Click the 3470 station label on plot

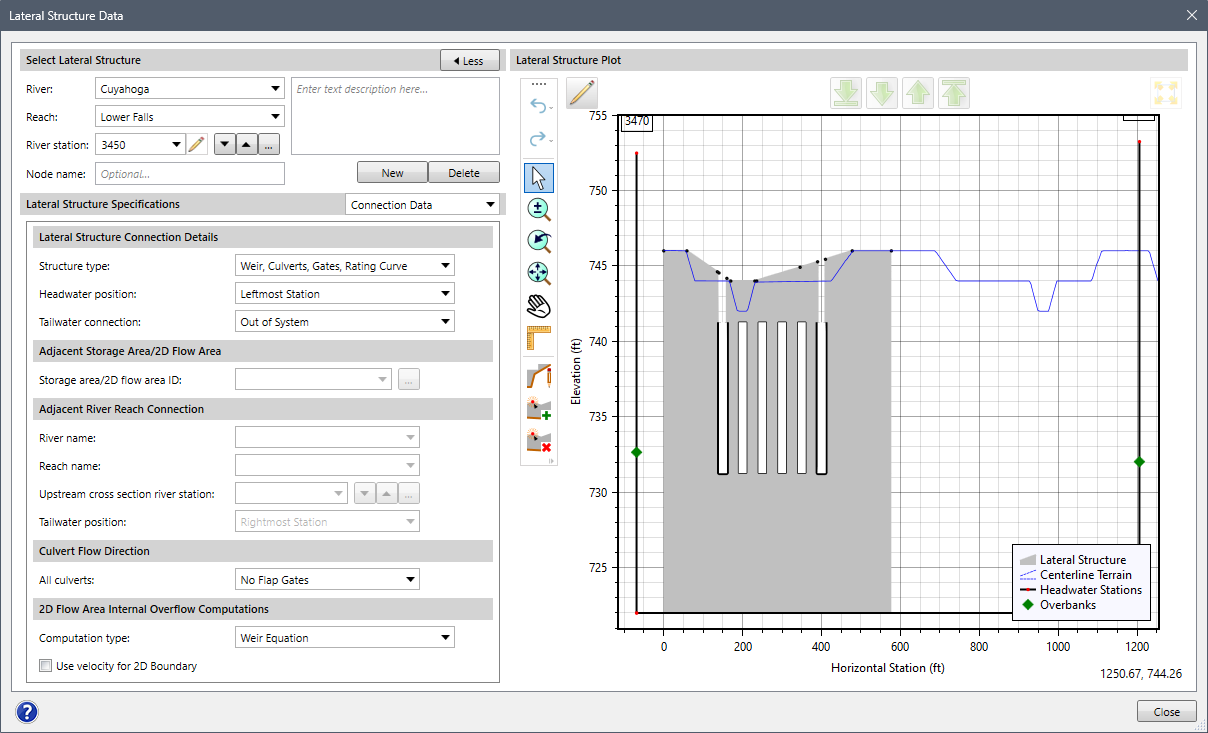[x=636, y=122]
